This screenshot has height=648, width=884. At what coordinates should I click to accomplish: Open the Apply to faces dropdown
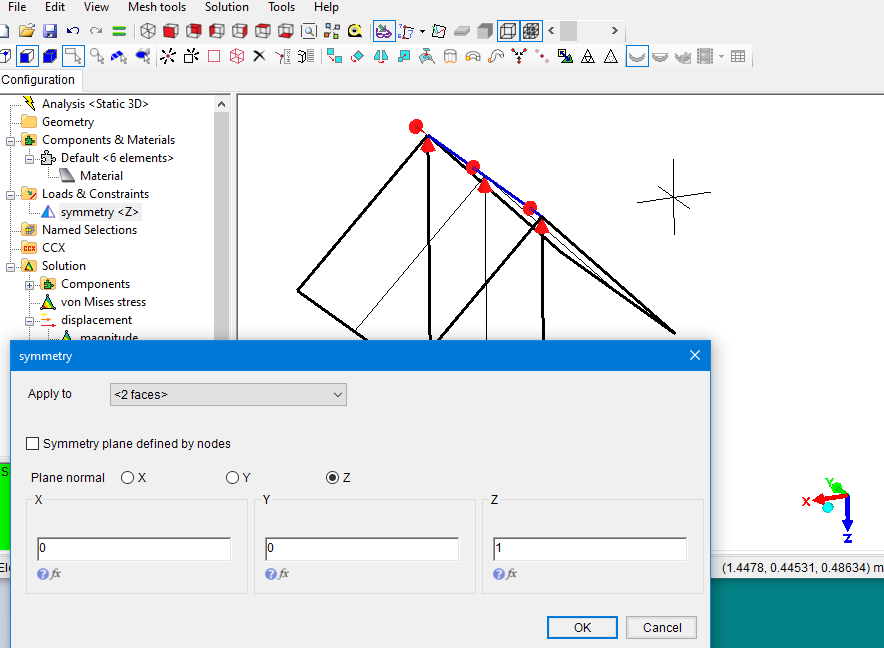click(x=228, y=395)
